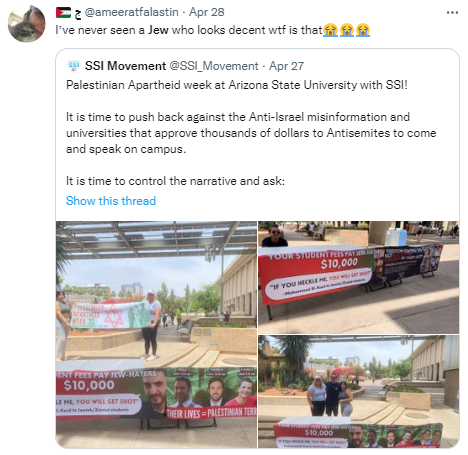Click the middle crying emoji
The height and width of the screenshot is (455, 468).
coord(347,30)
